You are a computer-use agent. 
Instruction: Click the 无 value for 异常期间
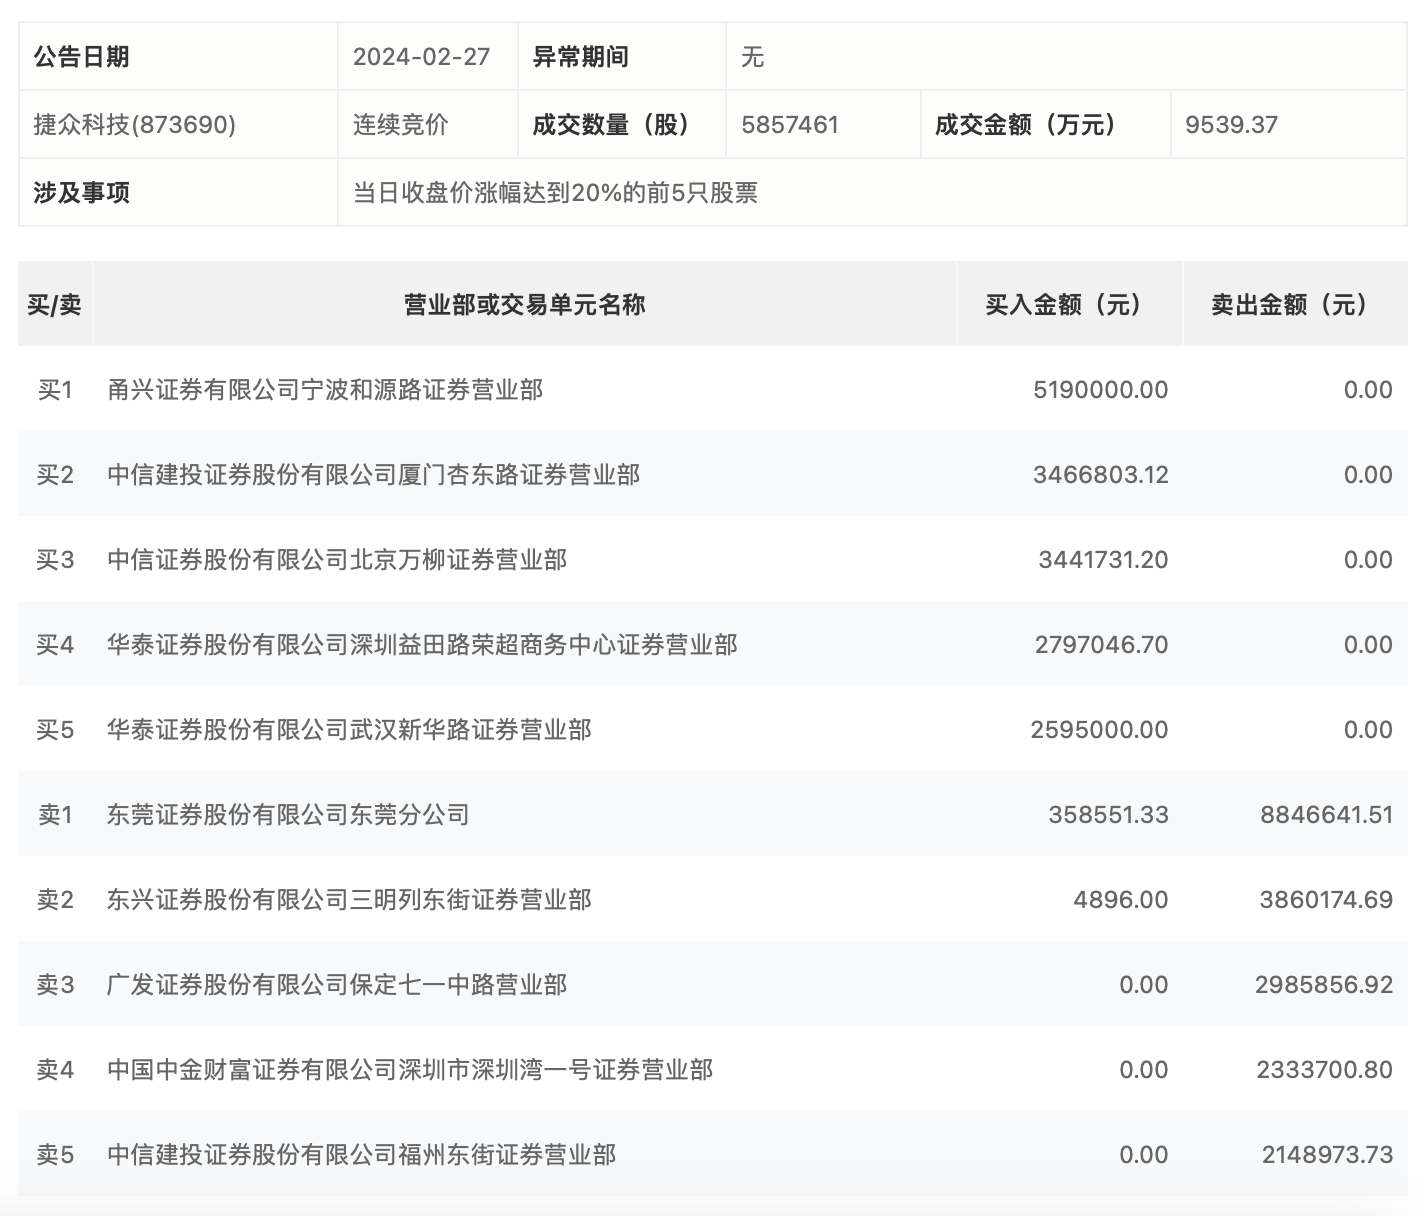click(x=752, y=56)
